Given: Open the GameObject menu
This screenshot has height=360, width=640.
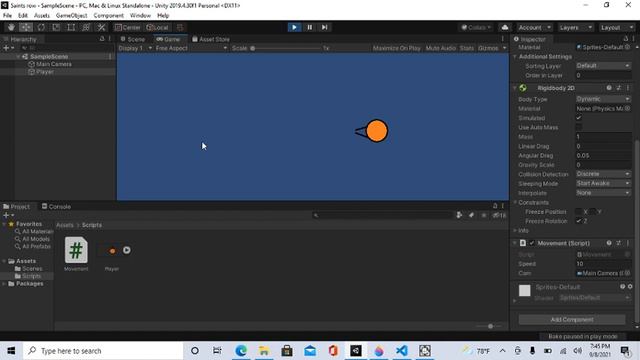Looking at the screenshot, I should point(71,16).
